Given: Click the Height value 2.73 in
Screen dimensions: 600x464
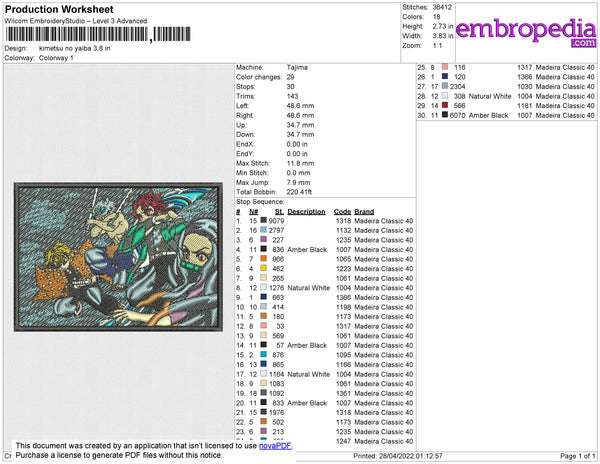Looking at the screenshot, I should click(x=443, y=26).
